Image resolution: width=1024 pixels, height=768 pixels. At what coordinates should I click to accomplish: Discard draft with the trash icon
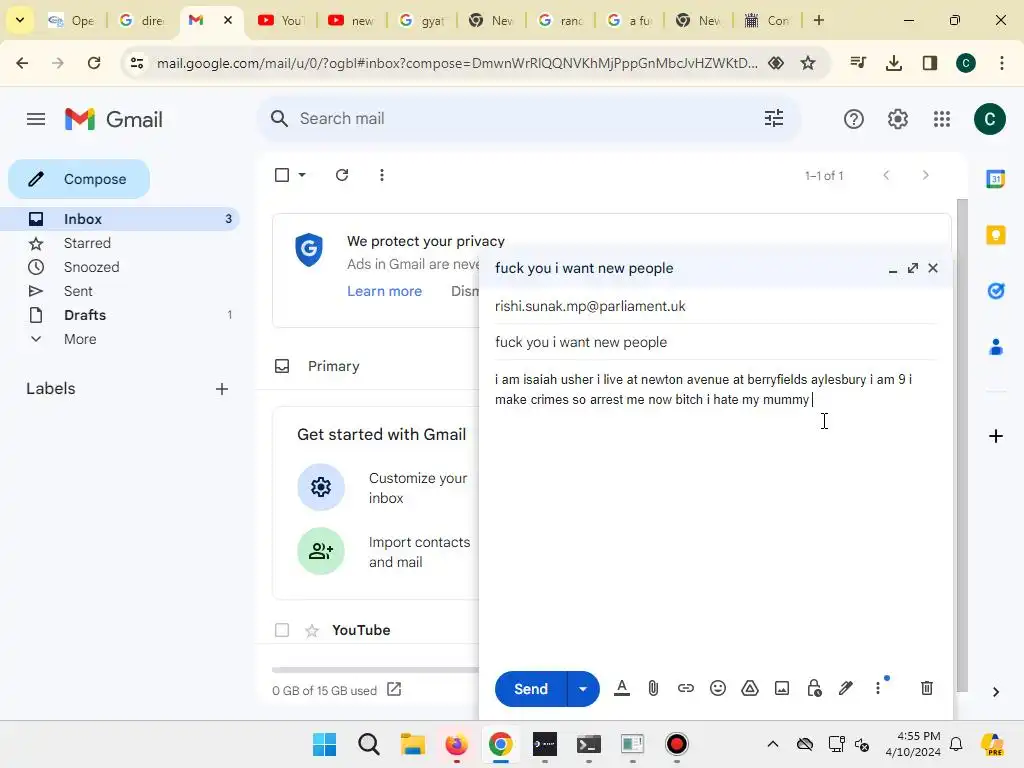tap(927, 688)
